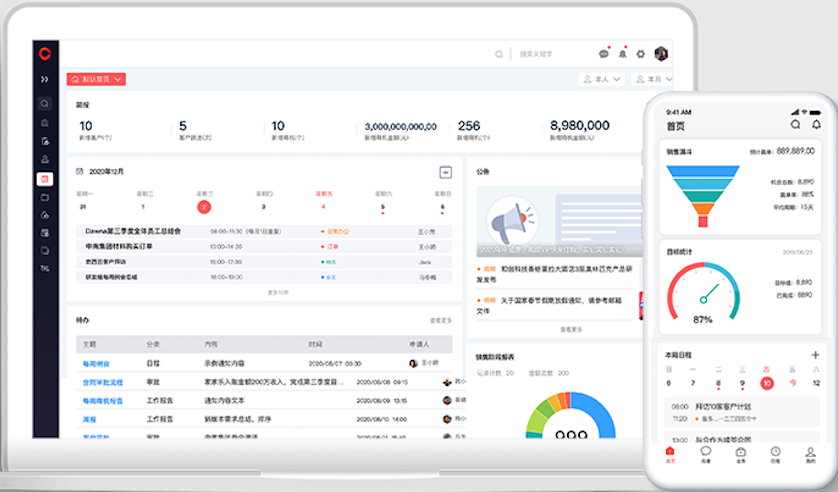This screenshot has width=838, height=492.
Task: Open the rounded square chat icon in sidebar
Action: (x=45, y=251)
